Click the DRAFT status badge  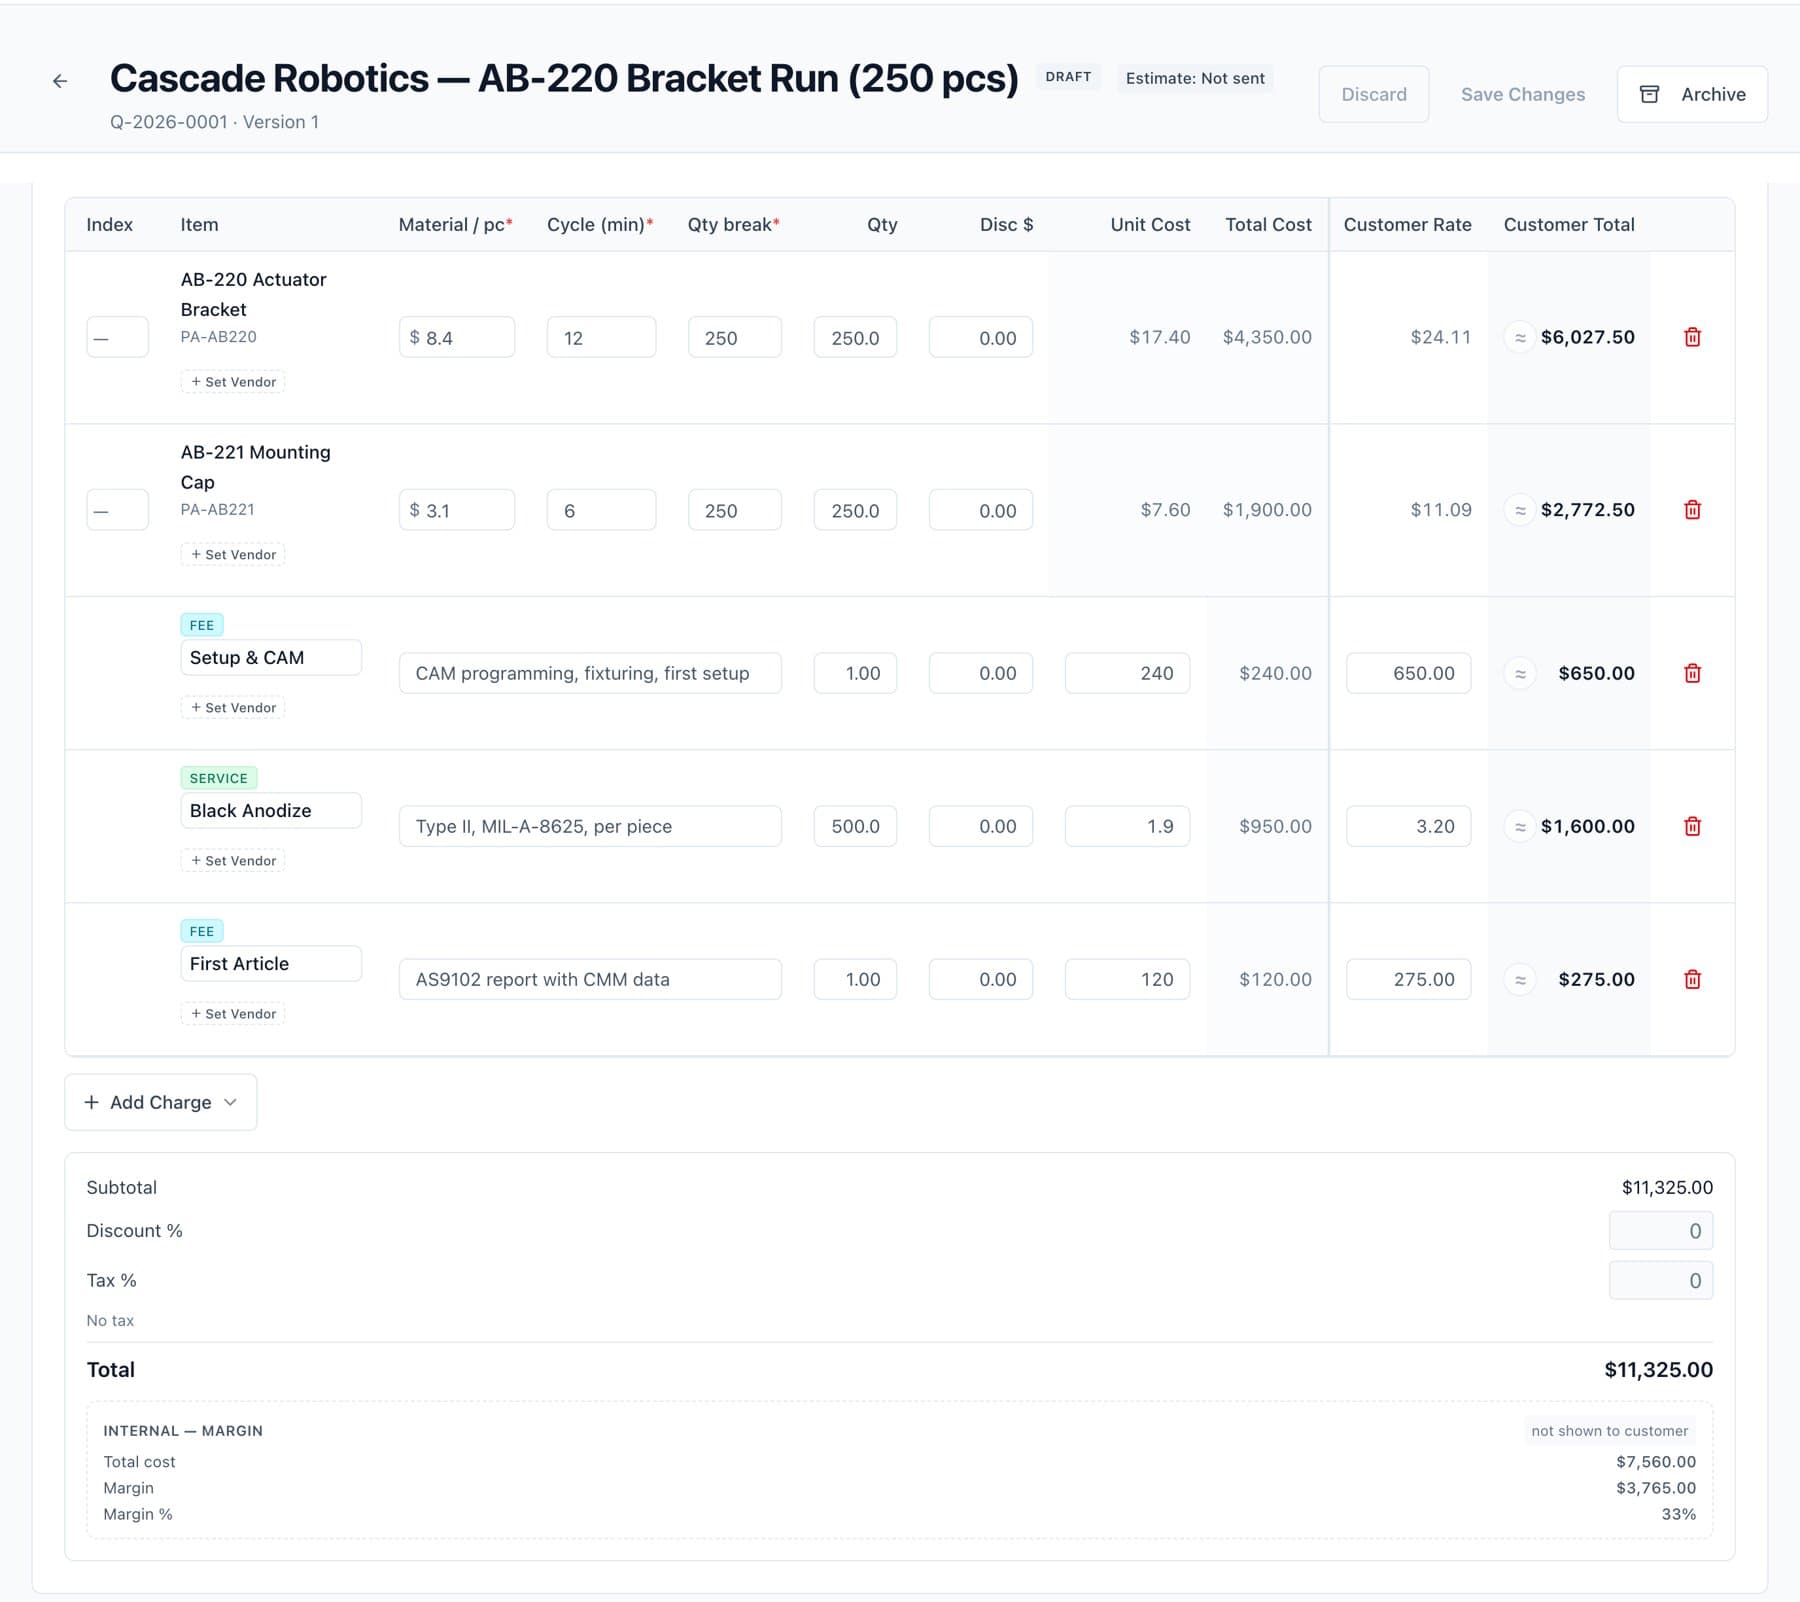click(x=1068, y=77)
